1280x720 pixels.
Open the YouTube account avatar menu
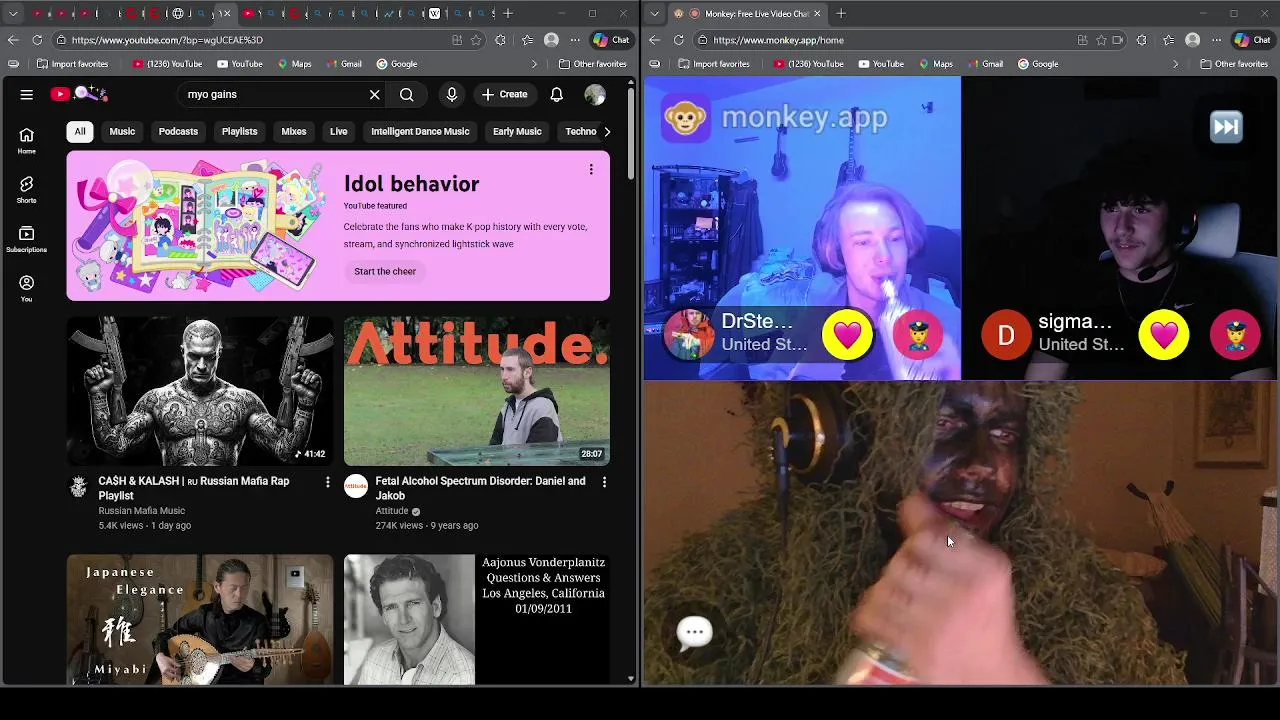pyautogui.click(x=595, y=94)
